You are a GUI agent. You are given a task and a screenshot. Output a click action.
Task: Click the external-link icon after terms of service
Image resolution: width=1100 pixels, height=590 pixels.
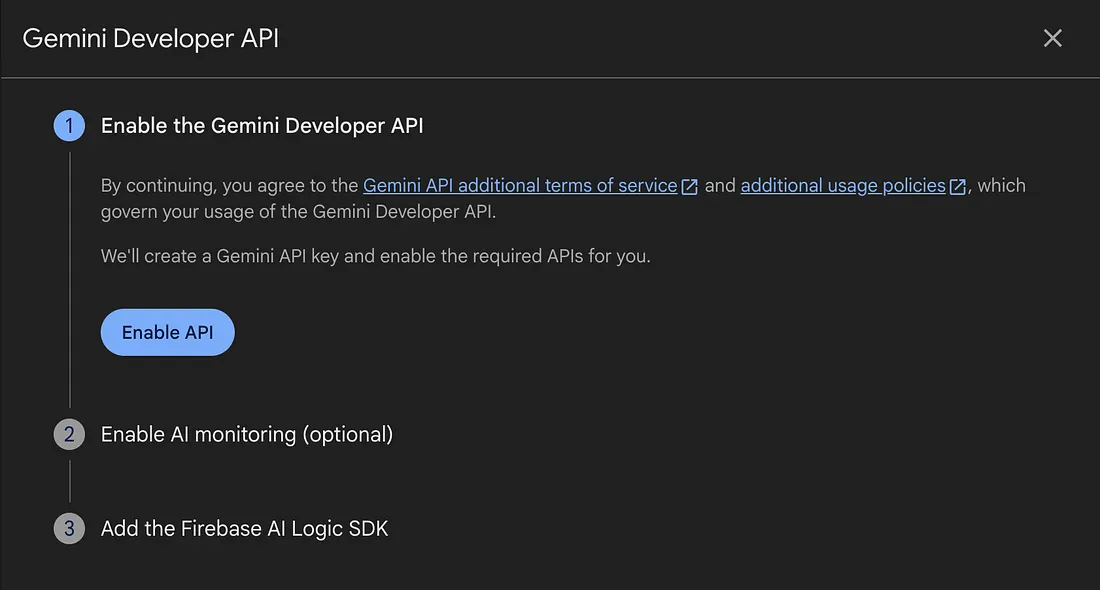pyautogui.click(x=690, y=187)
